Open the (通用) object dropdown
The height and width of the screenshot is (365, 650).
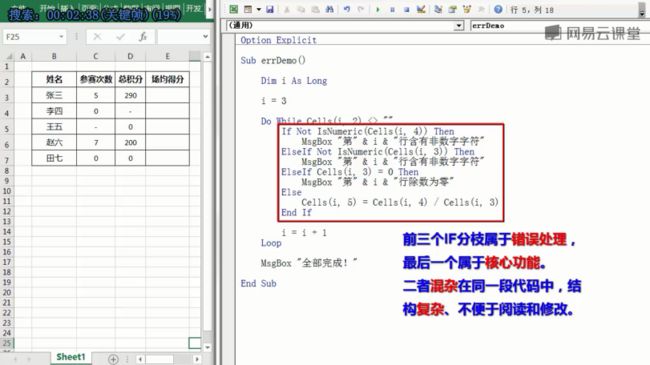[x=458, y=26]
